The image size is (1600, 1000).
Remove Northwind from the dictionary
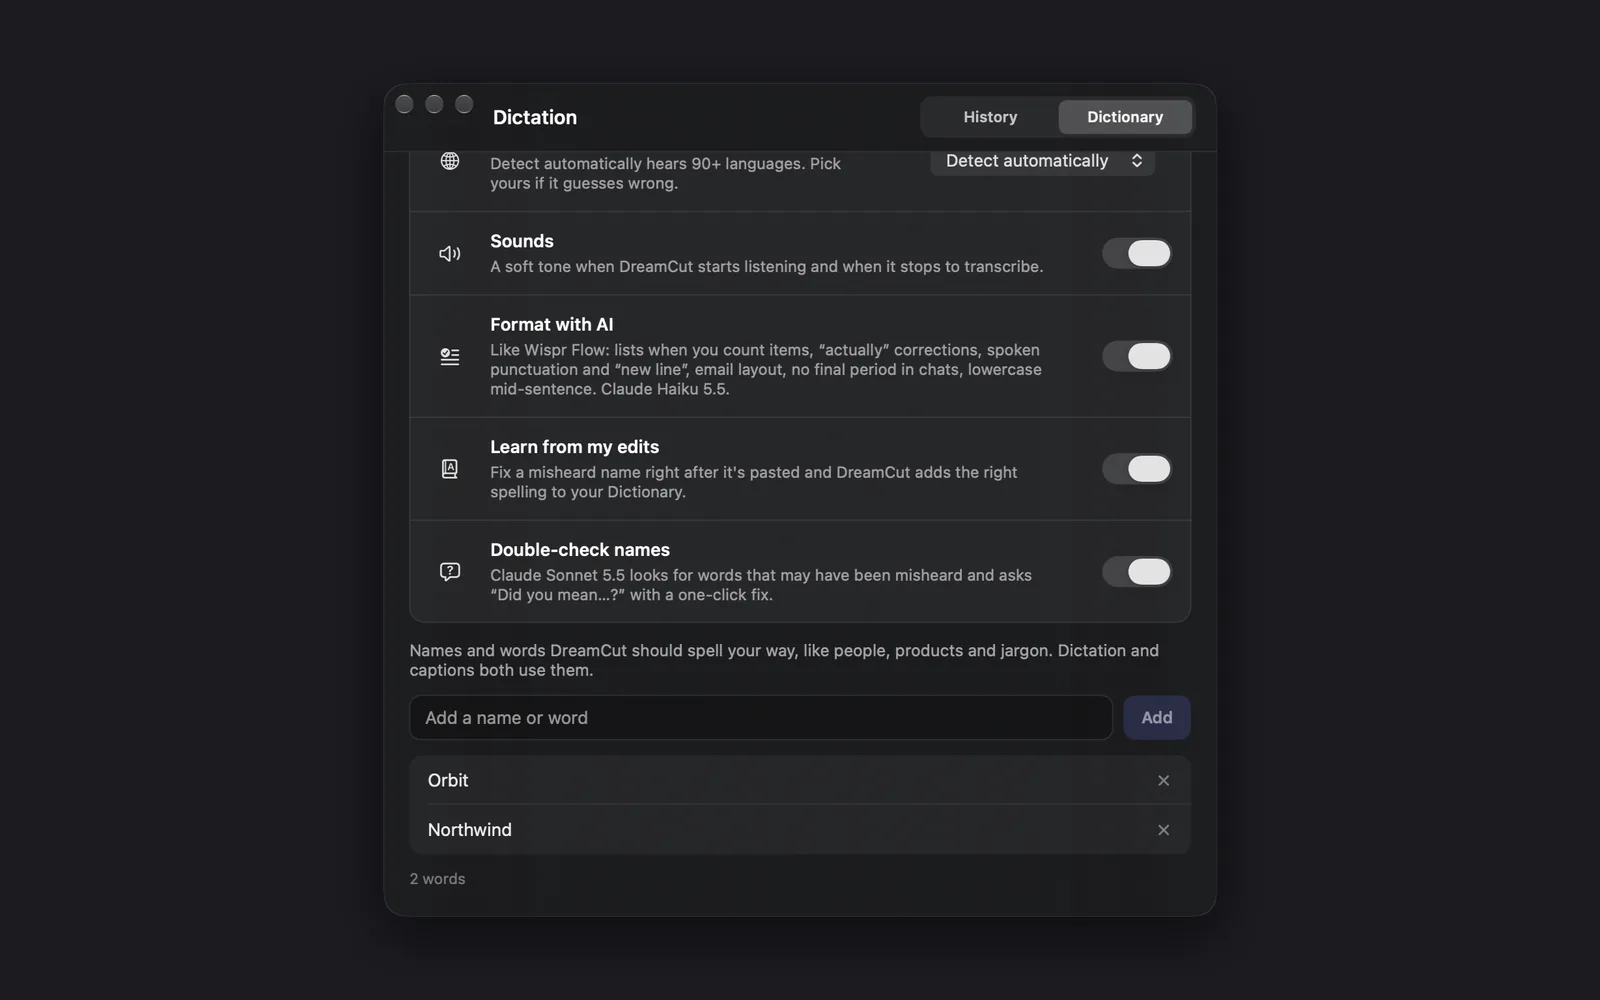pos(1163,830)
